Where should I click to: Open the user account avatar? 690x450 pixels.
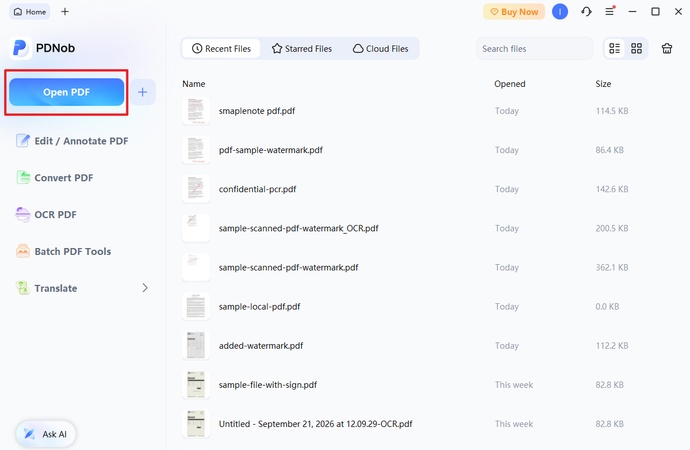click(x=560, y=12)
